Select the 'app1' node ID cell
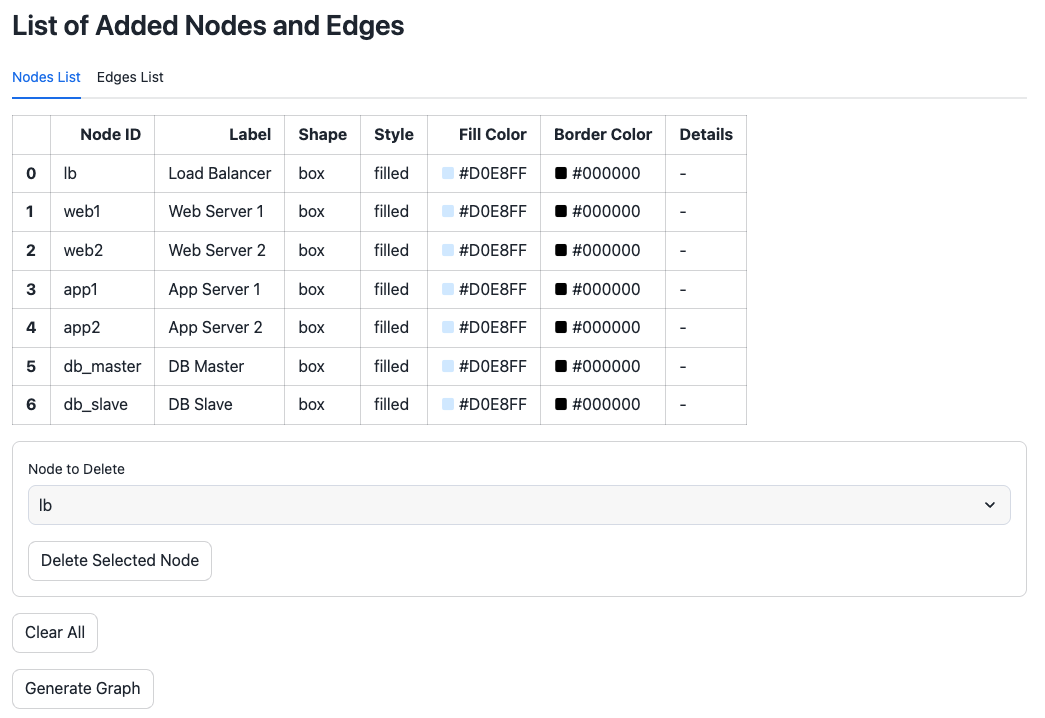Viewport: 1045px width, 718px height. 103,289
